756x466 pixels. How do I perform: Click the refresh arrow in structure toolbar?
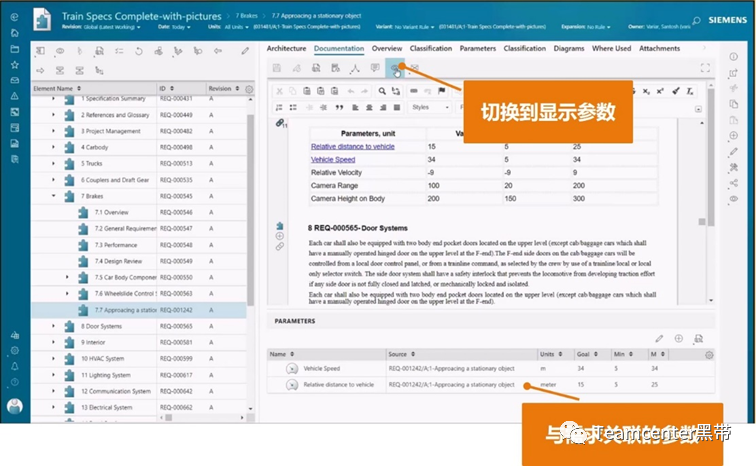(139, 51)
